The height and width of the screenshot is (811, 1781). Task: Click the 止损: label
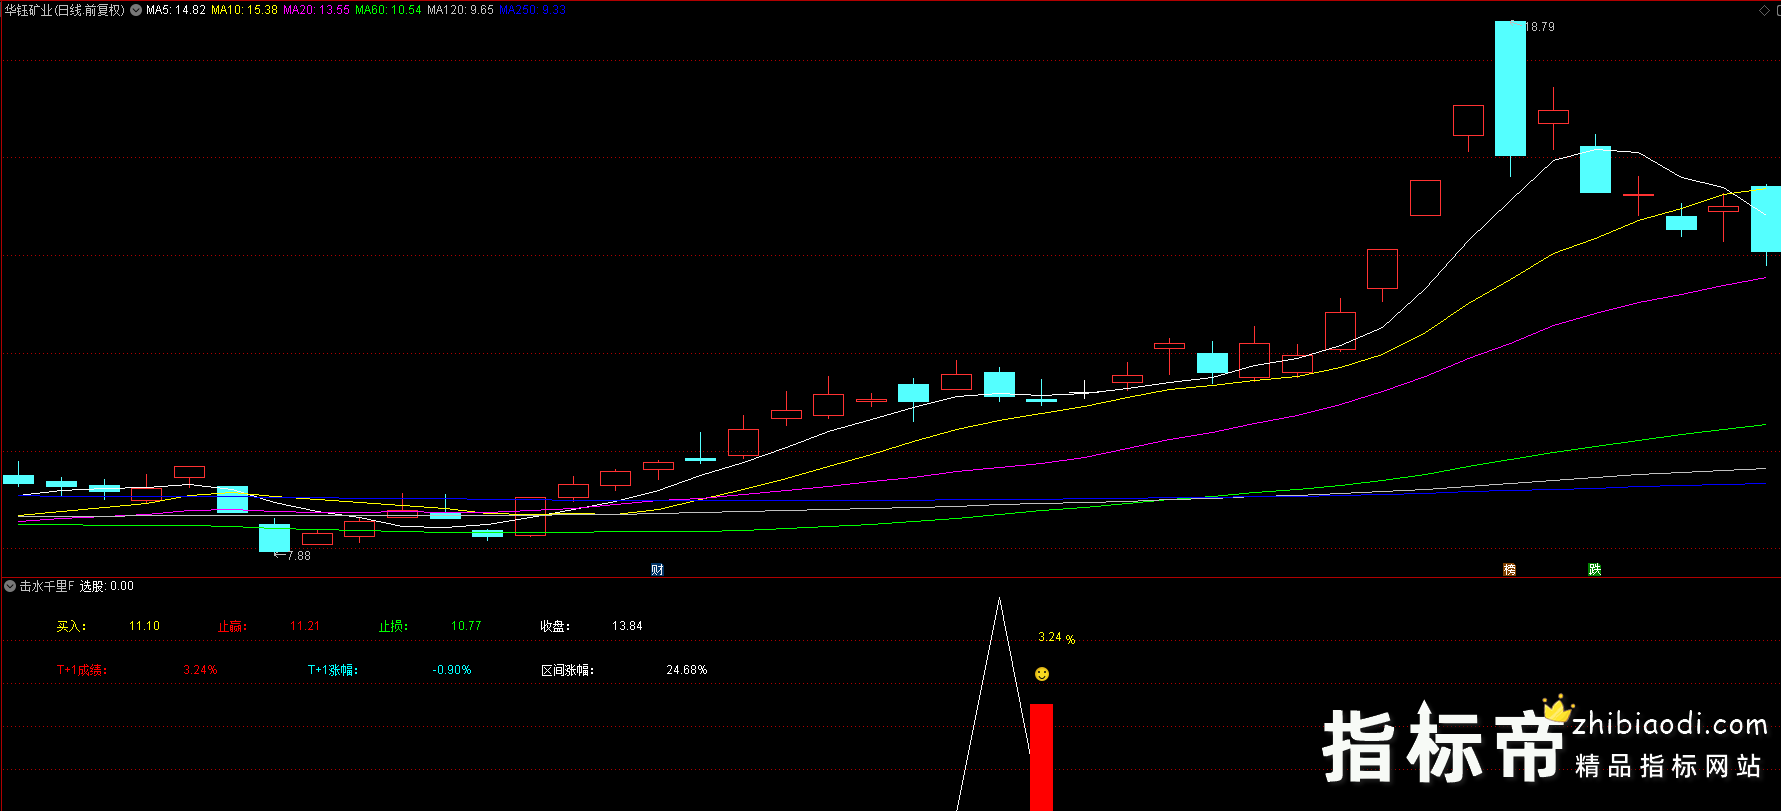pyautogui.click(x=393, y=626)
